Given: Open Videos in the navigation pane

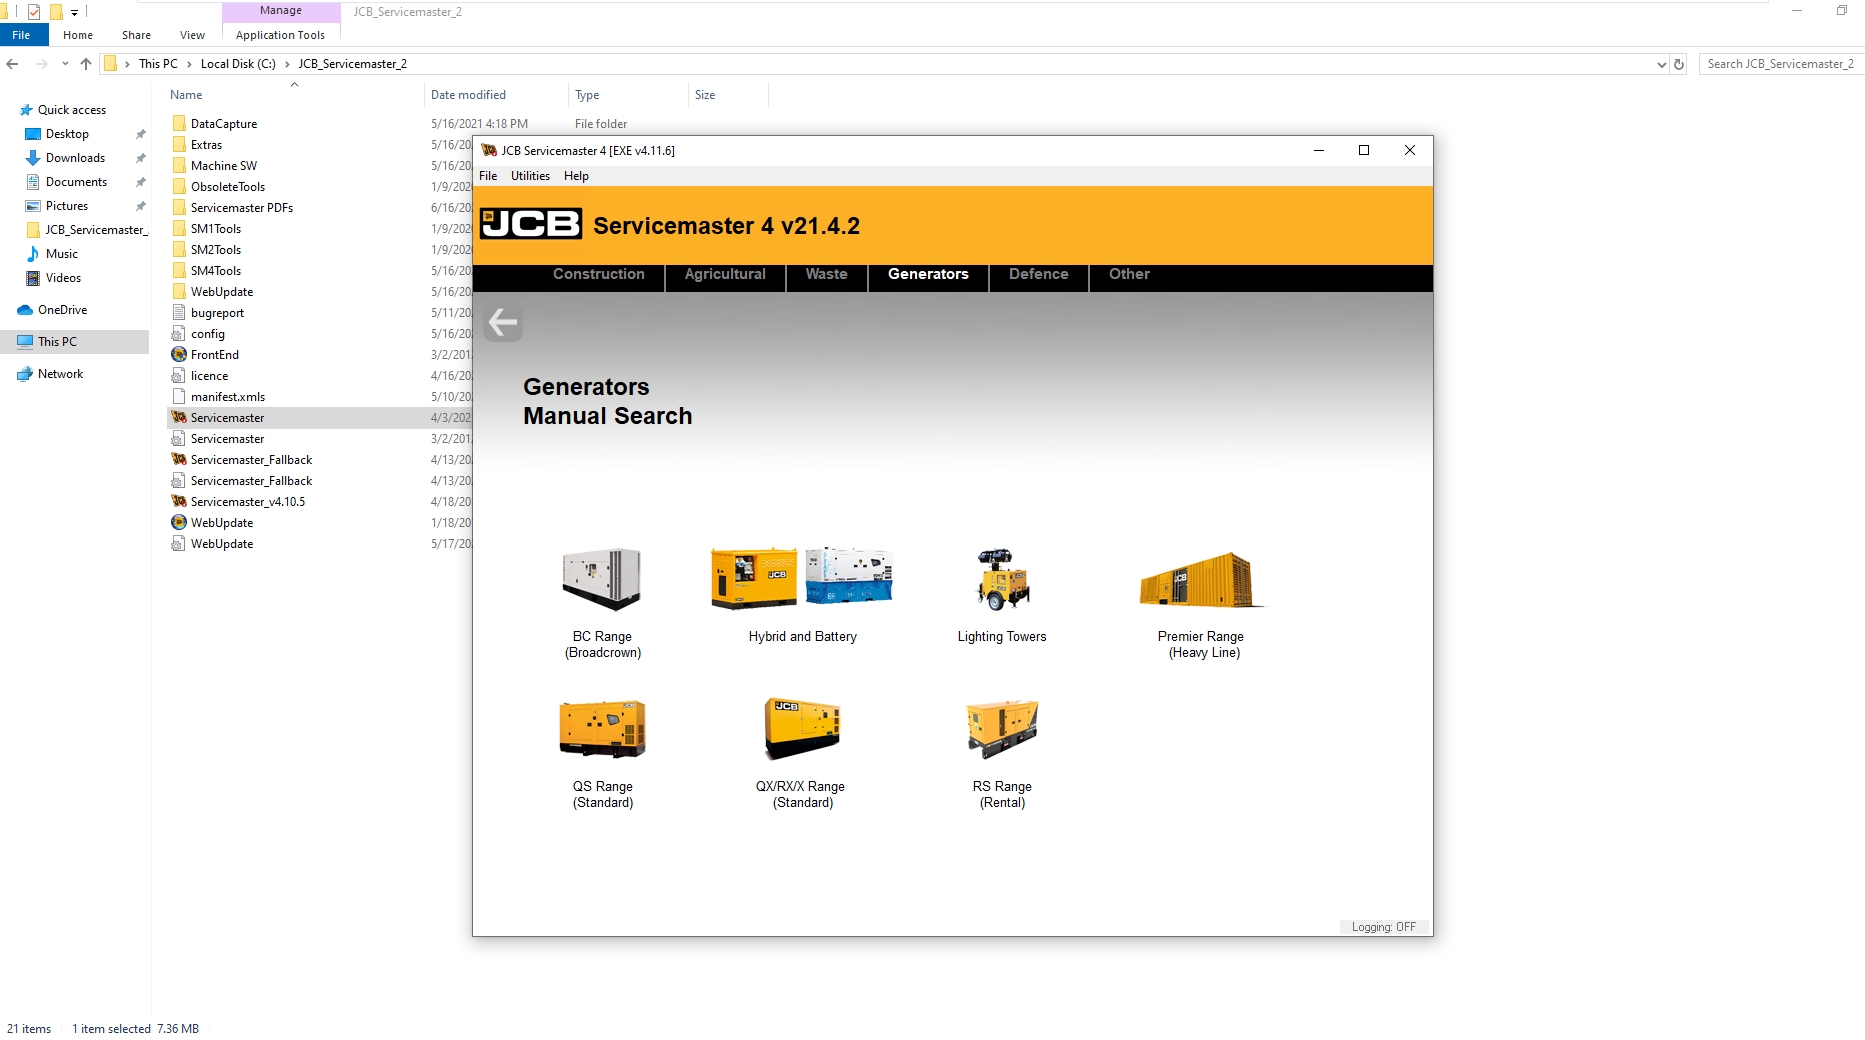Looking at the screenshot, I should point(63,278).
